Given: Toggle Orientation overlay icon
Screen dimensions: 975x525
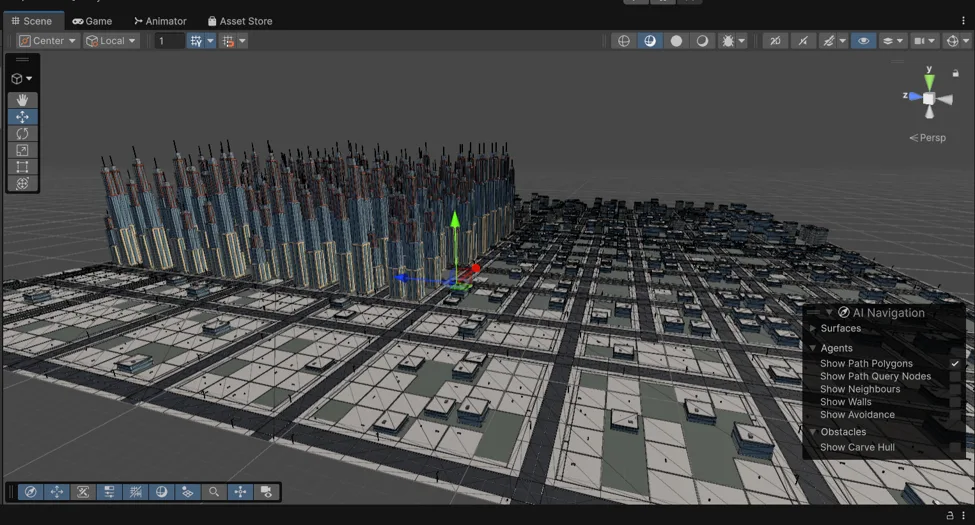Looking at the screenshot, I should (x=240, y=492).
